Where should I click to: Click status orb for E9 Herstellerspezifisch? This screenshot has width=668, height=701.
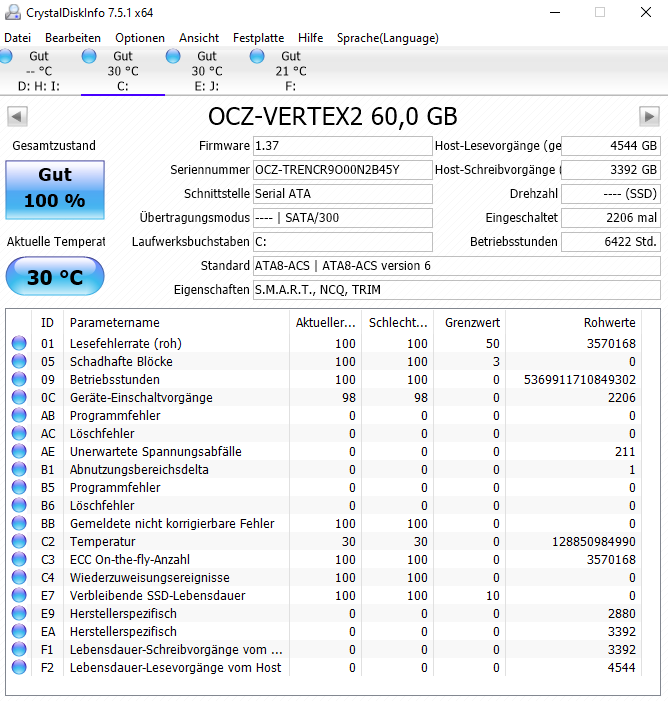click(x=19, y=613)
